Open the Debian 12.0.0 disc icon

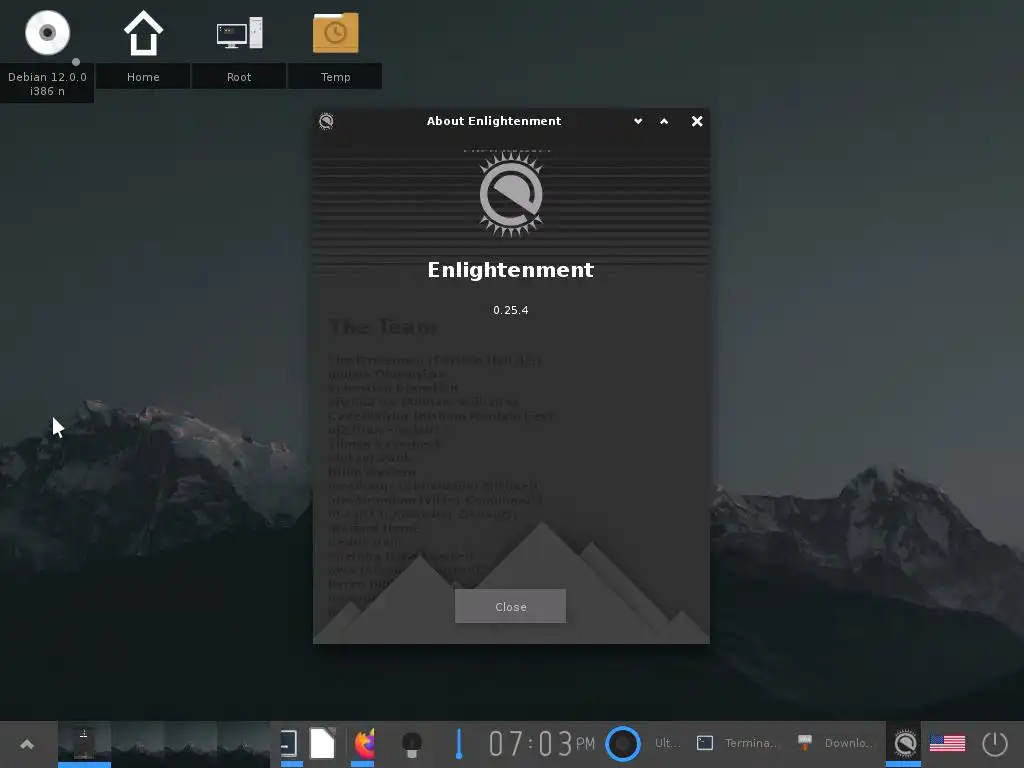pos(47,33)
